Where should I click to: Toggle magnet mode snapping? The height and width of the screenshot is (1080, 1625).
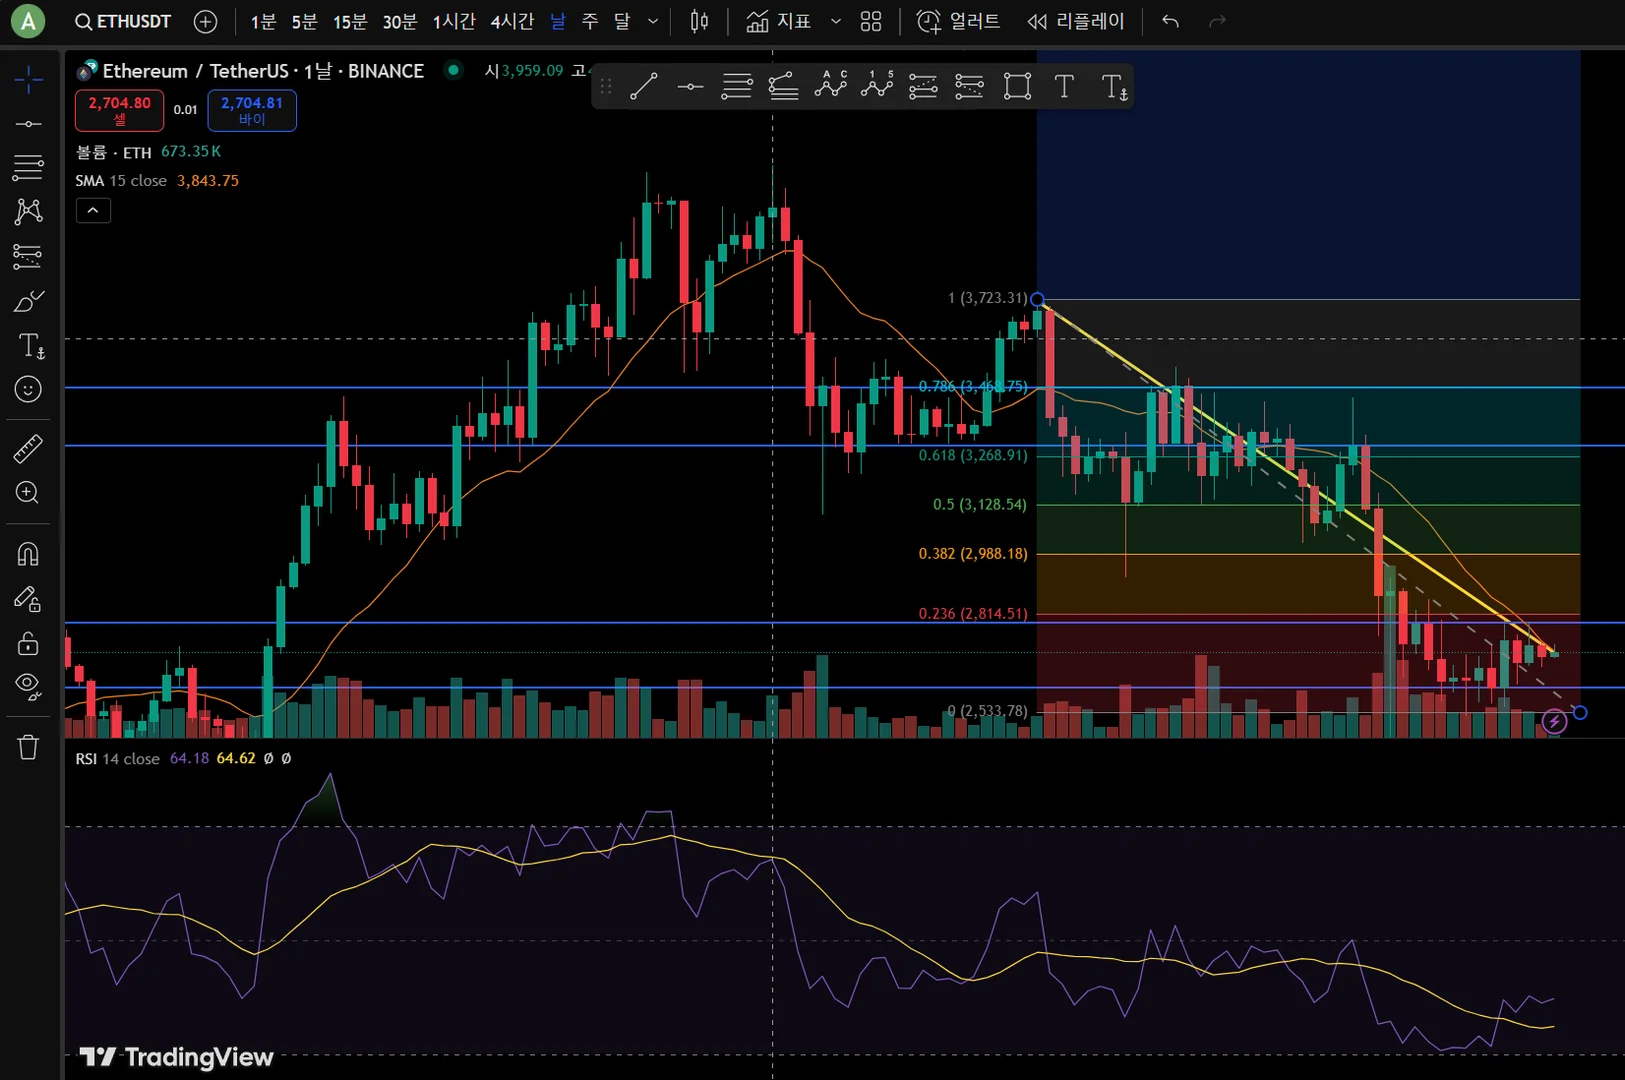[x=28, y=554]
